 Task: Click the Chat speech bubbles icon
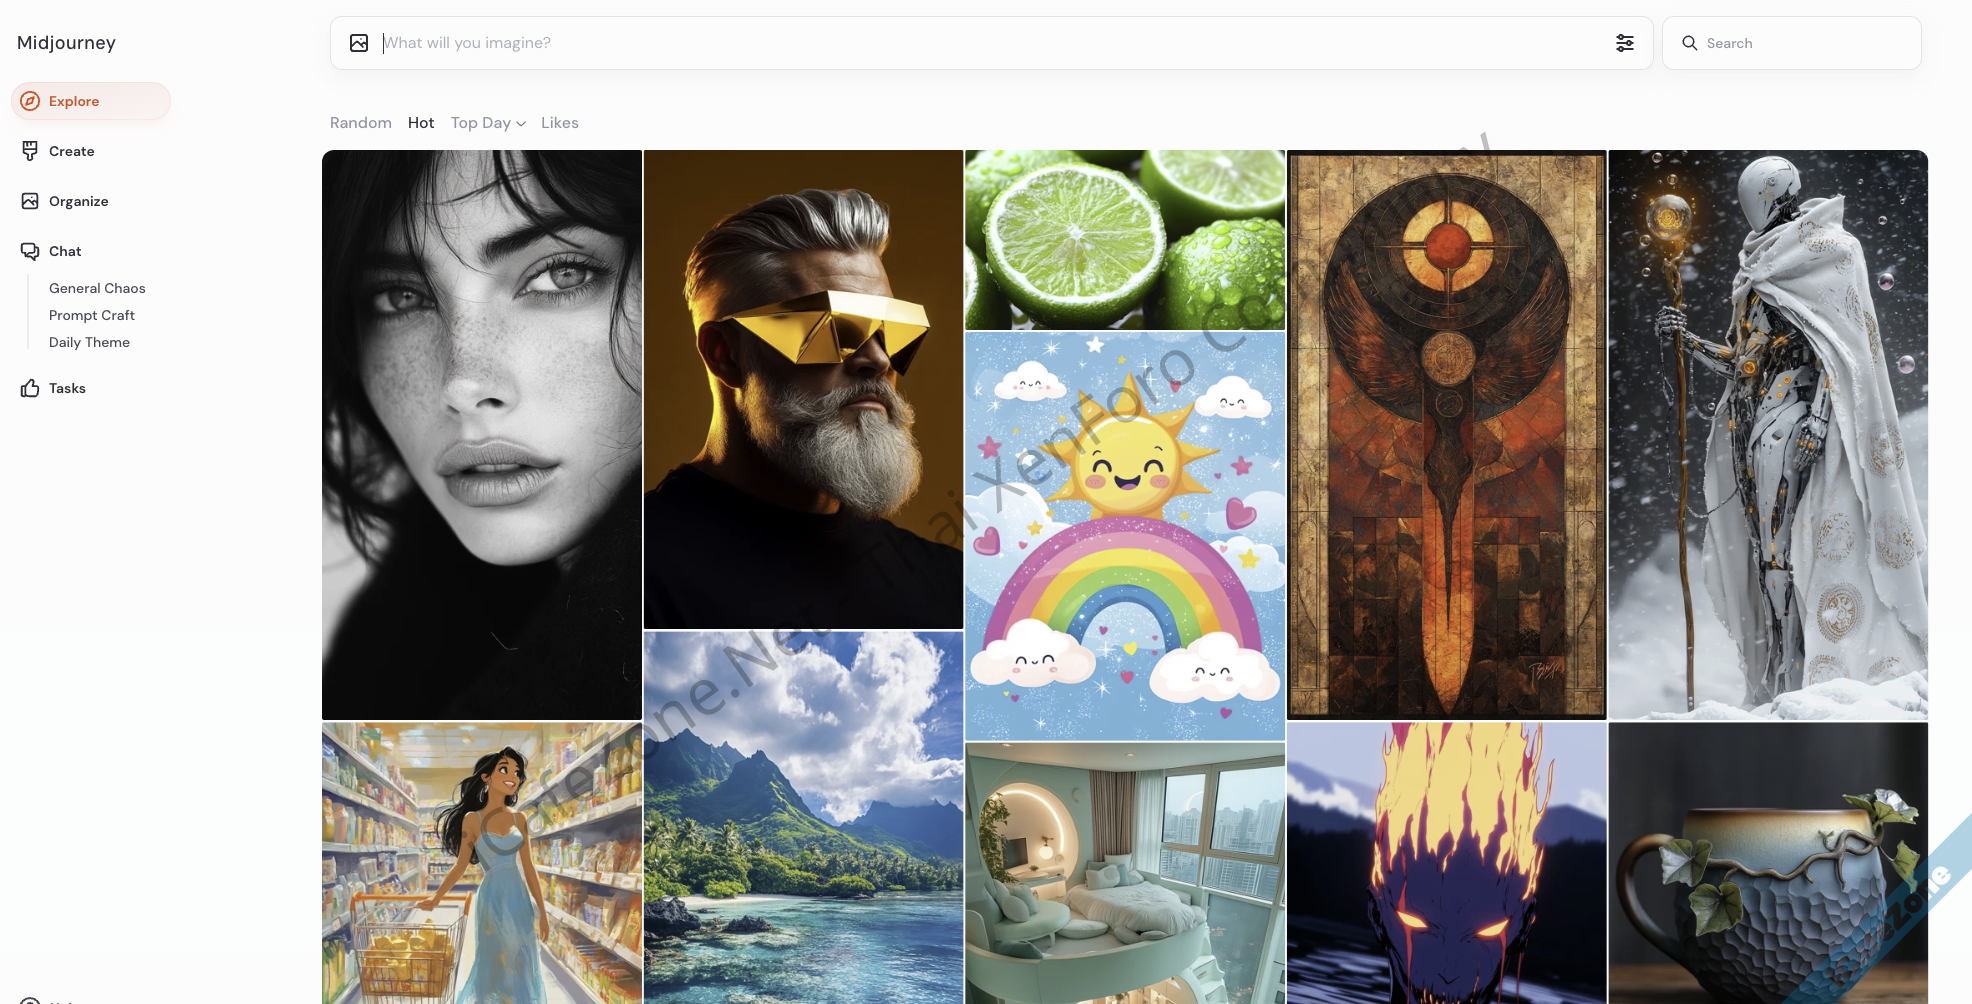pyautogui.click(x=30, y=251)
